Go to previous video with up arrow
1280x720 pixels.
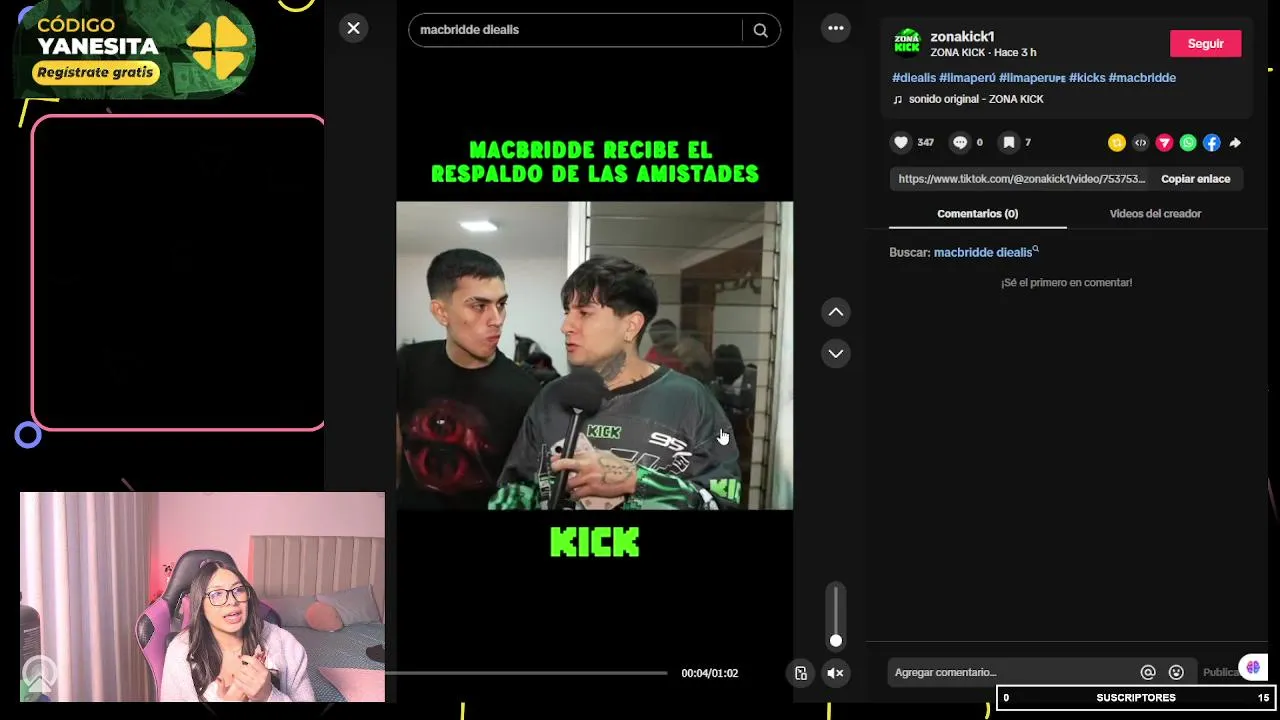pyautogui.click(x=836, y=312)
